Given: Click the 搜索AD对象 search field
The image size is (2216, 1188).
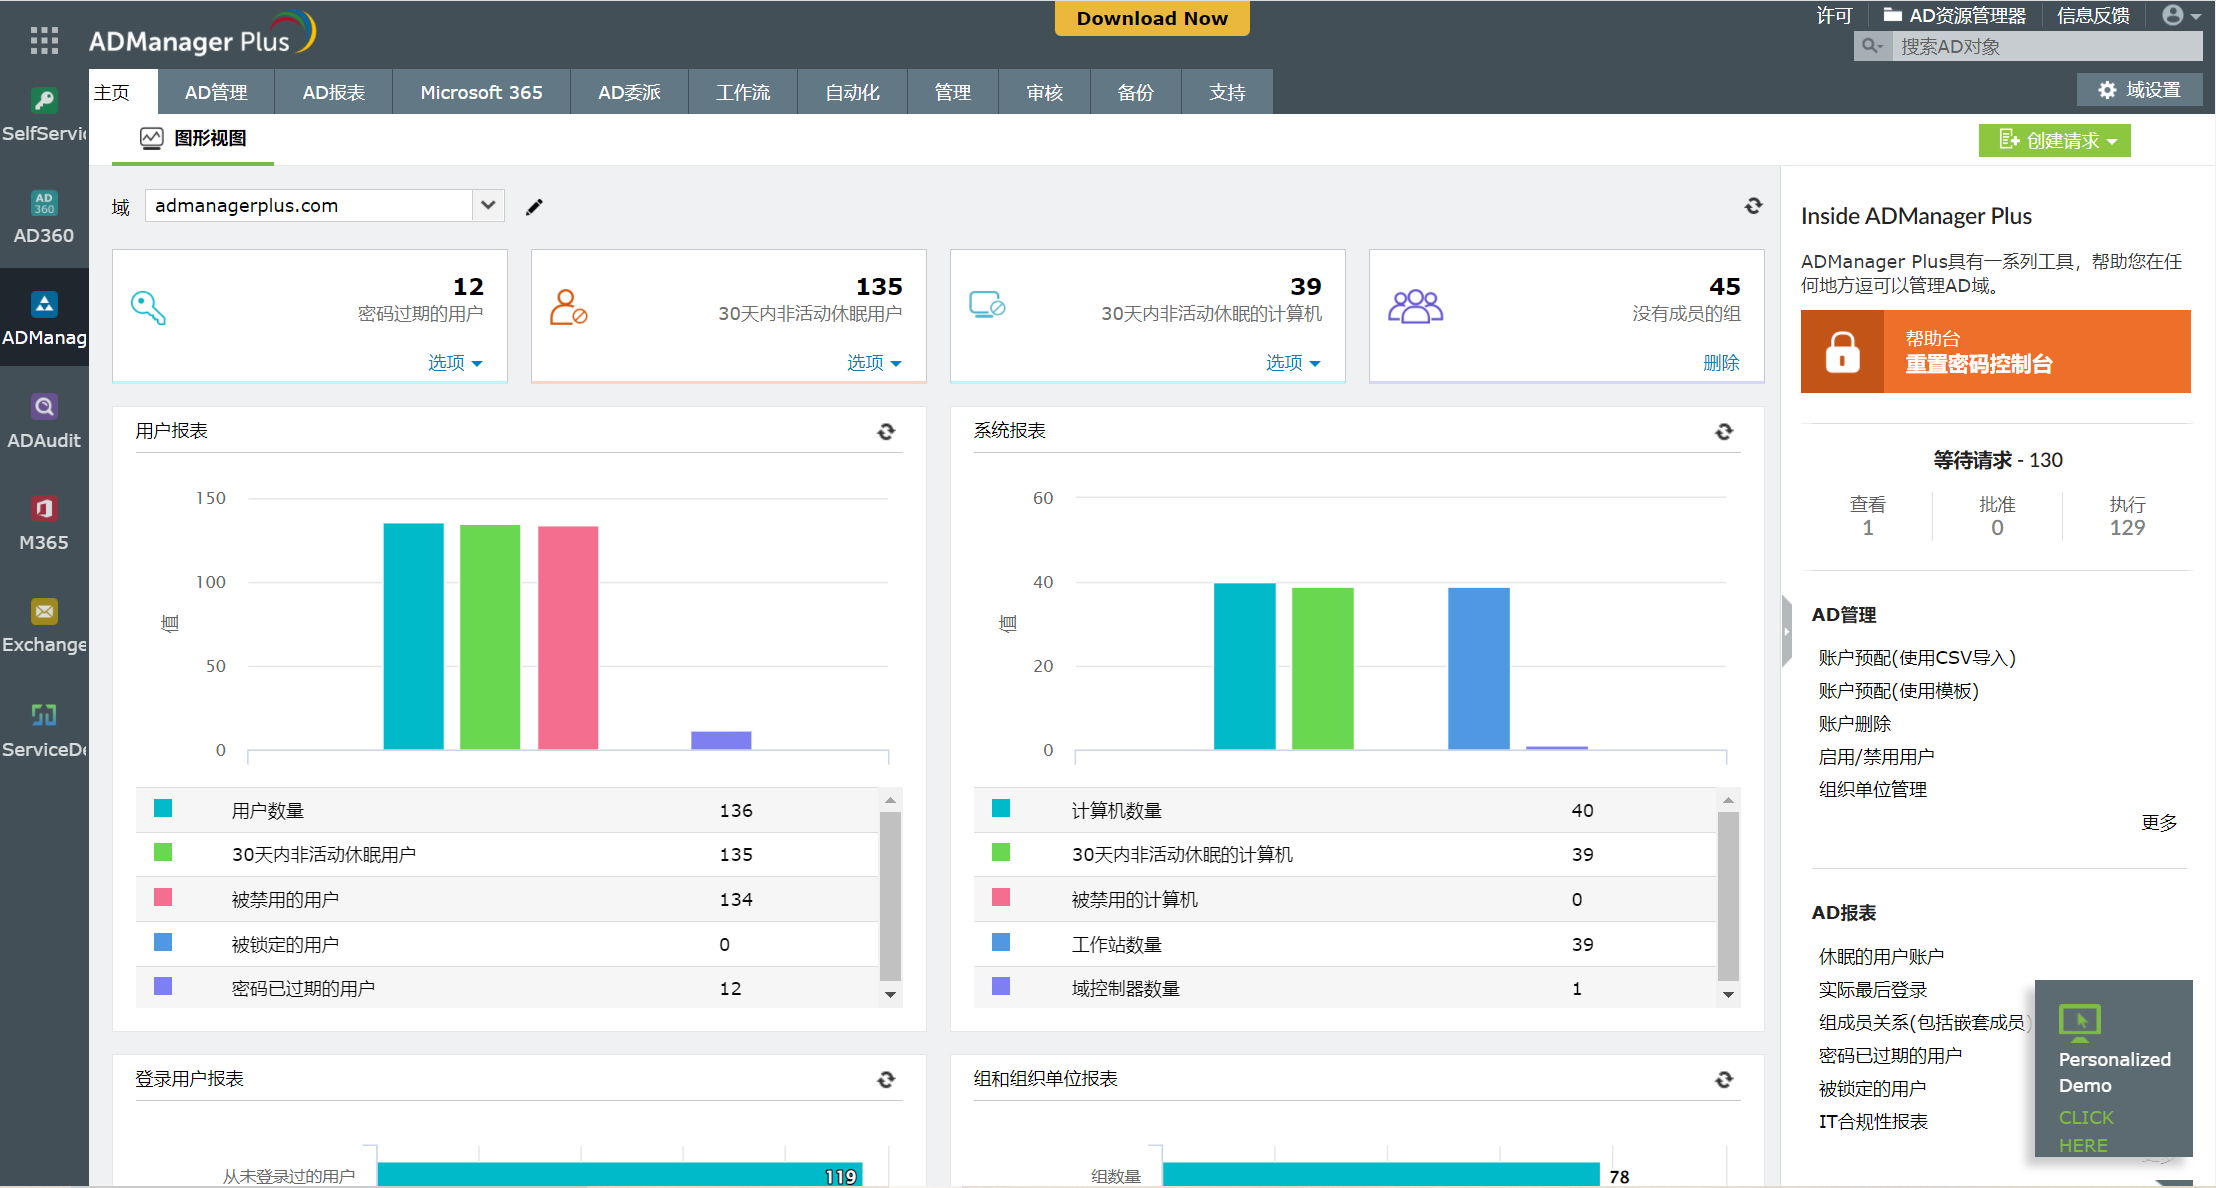Looking at the screenshot, I should tap(2047, 46).
